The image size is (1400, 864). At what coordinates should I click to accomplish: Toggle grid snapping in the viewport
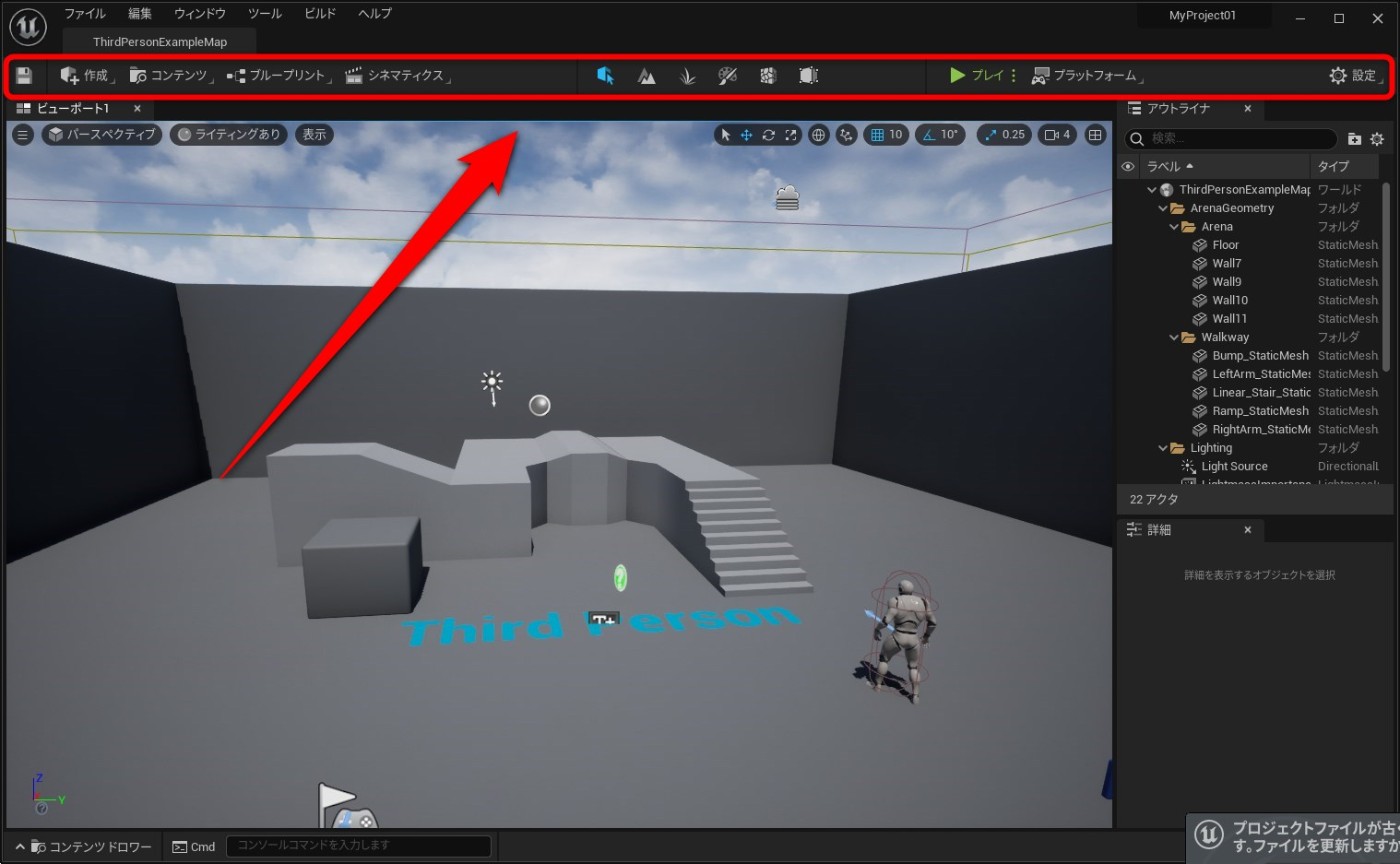[x=878, y=134]
